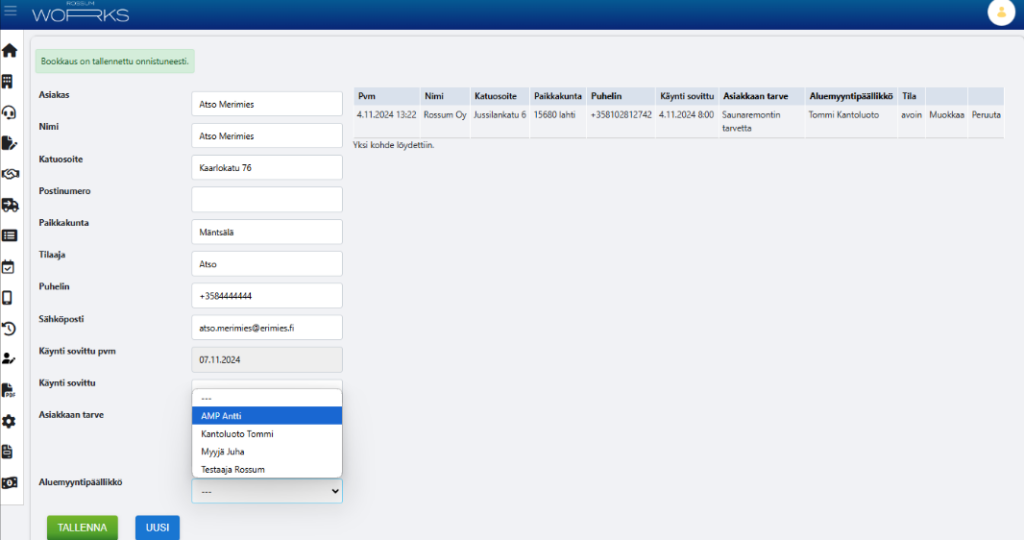Open the truck delivery icon
The height and width of the screenshot is (540, 1024).
(x=10, y=205)
